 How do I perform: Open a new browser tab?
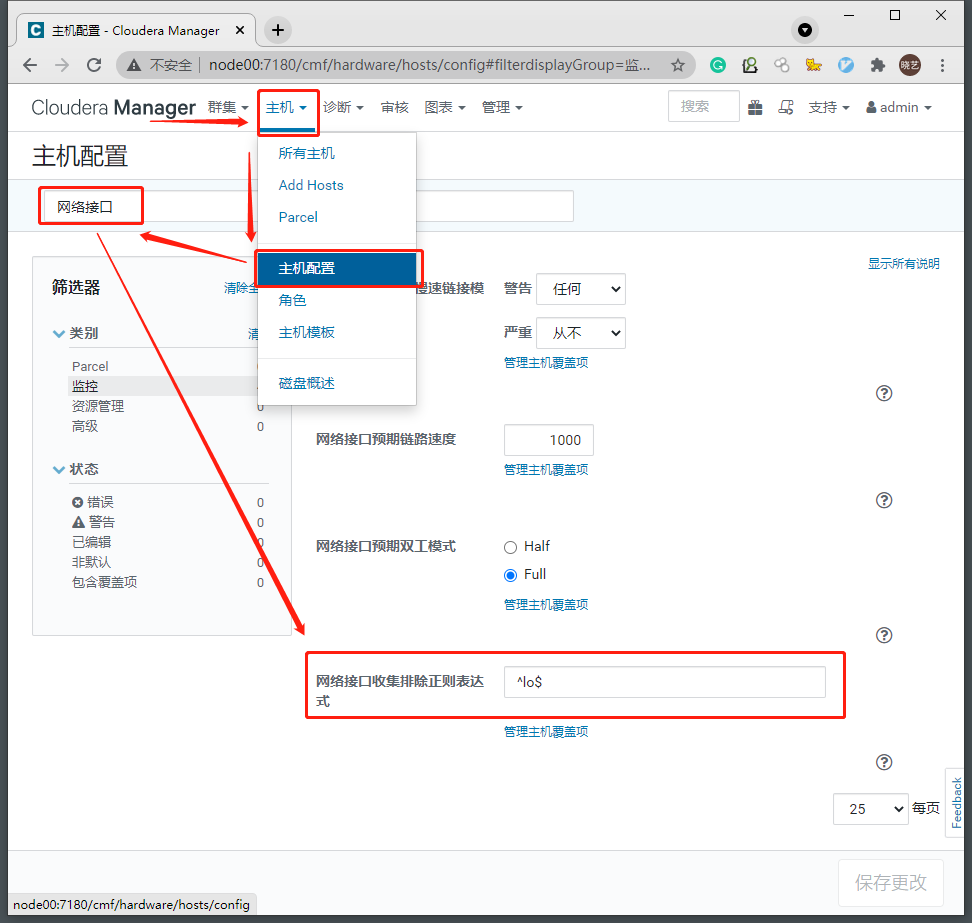pos(278,30)
